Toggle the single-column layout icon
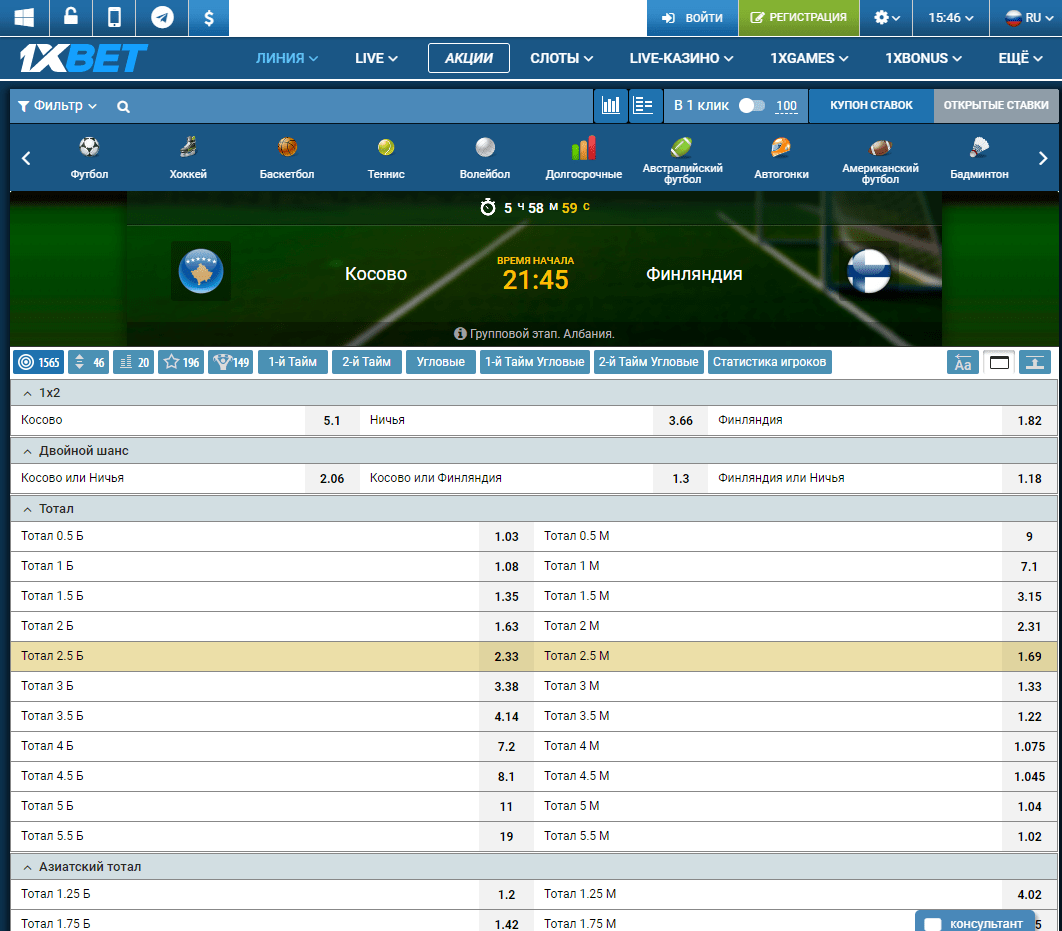Screen dimensions: 1062x931 click(x=999, y=363)
